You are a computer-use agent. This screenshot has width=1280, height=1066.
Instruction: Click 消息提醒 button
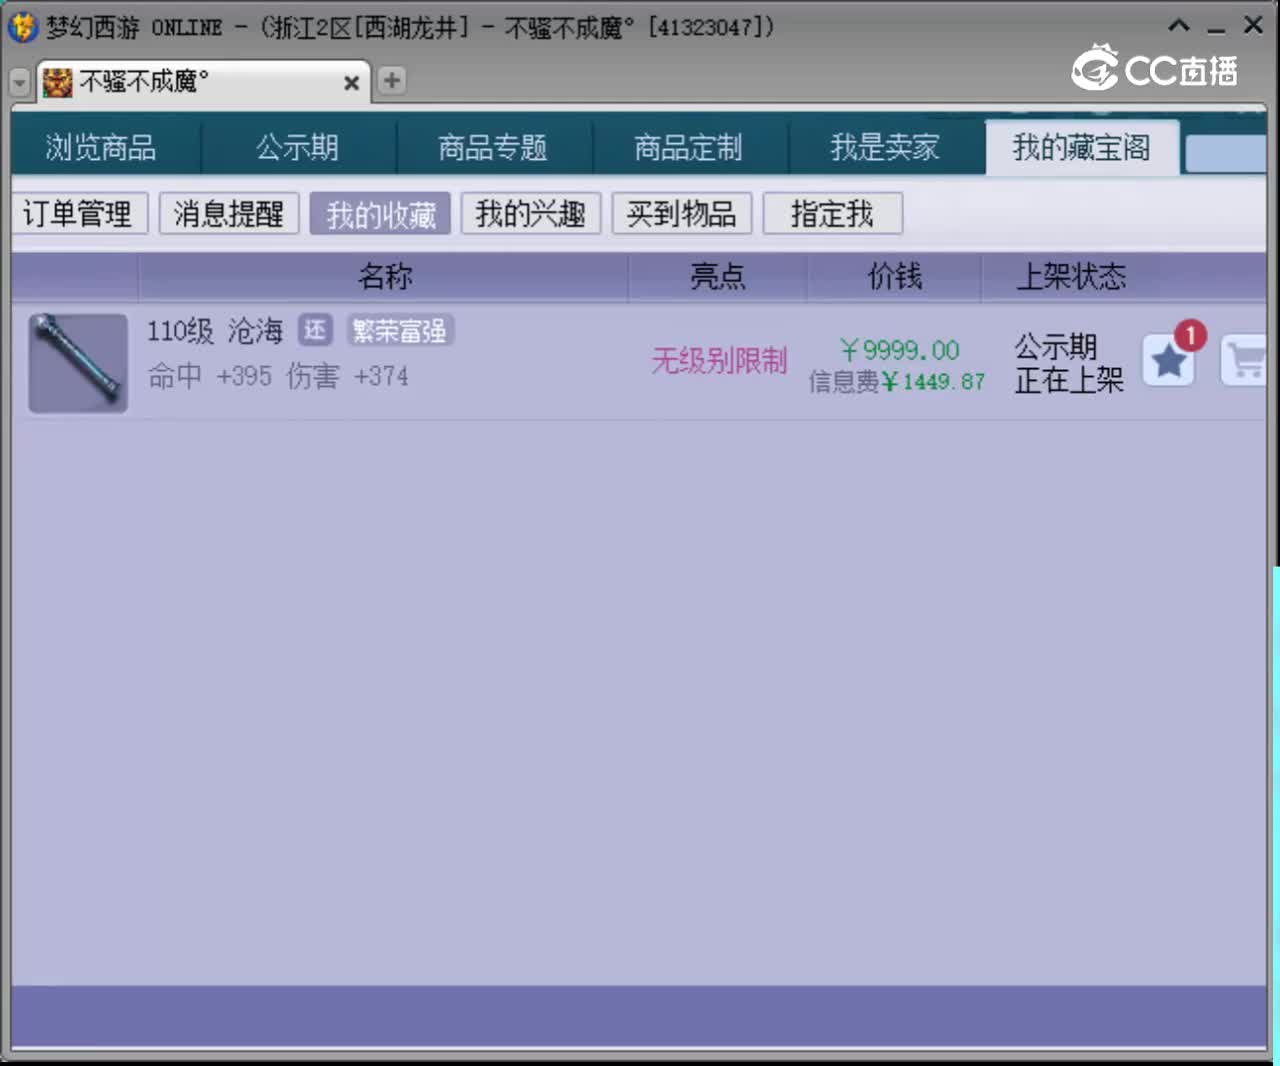[229, 213]
